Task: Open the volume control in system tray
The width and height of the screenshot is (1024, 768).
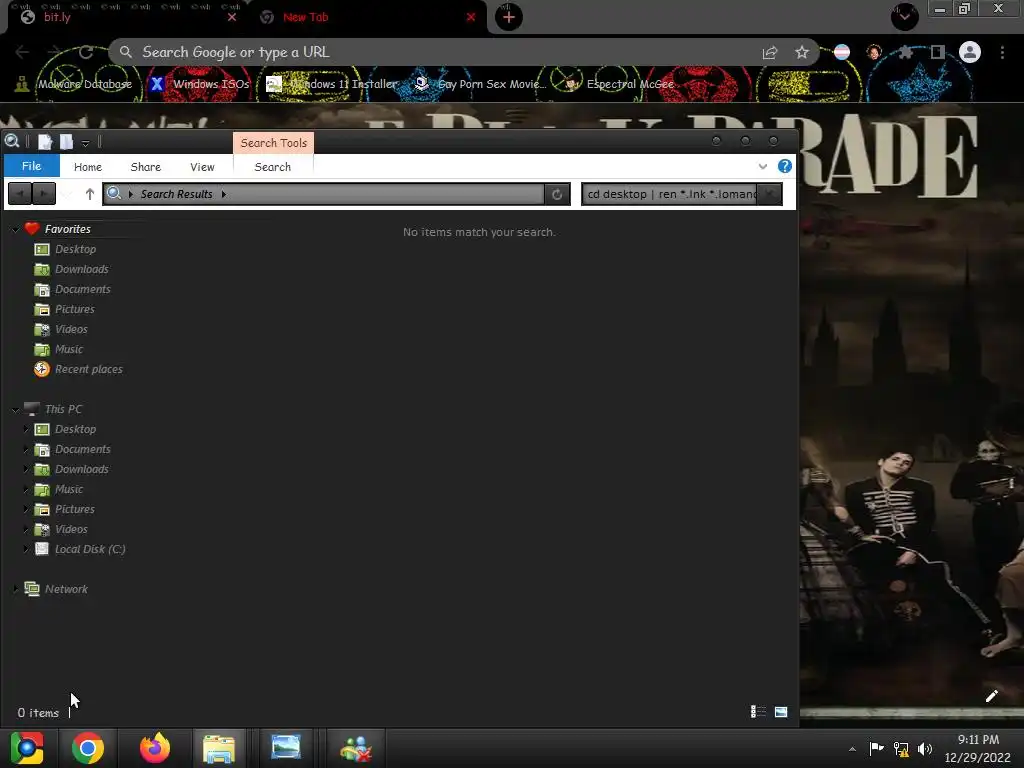Action: pyautogui.click(x=925, y=749)
